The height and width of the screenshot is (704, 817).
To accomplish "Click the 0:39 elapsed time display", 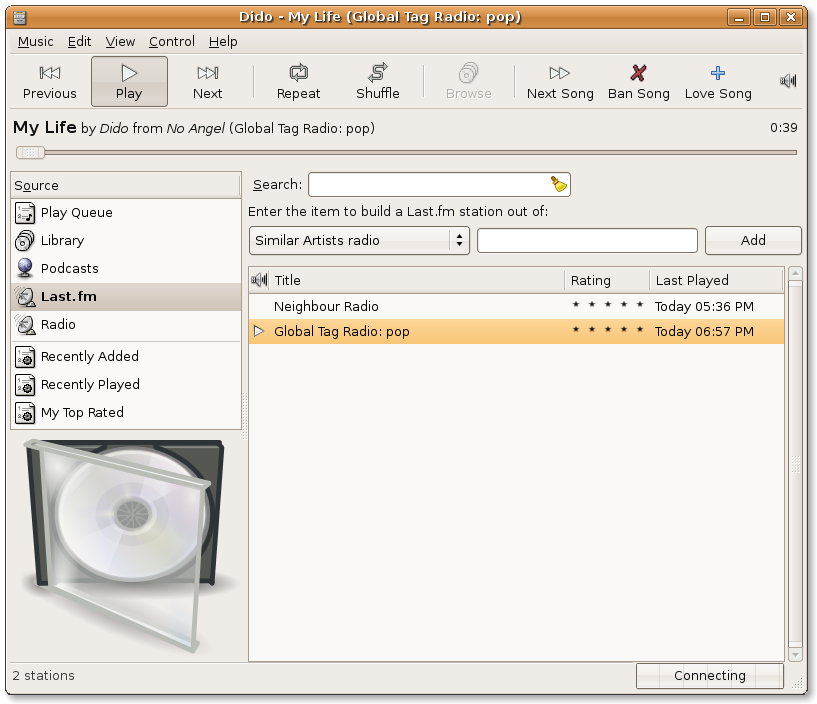I will (784, 128).
